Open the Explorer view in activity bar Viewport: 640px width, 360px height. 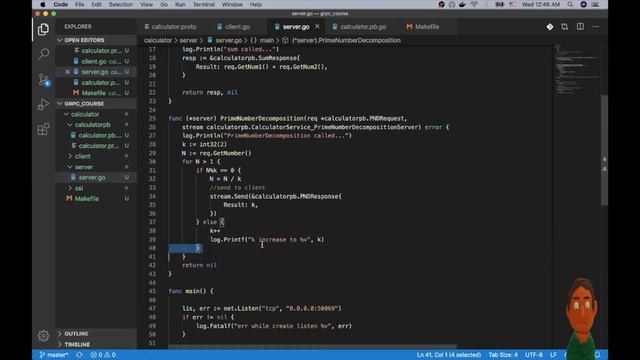tap(43, 29)
